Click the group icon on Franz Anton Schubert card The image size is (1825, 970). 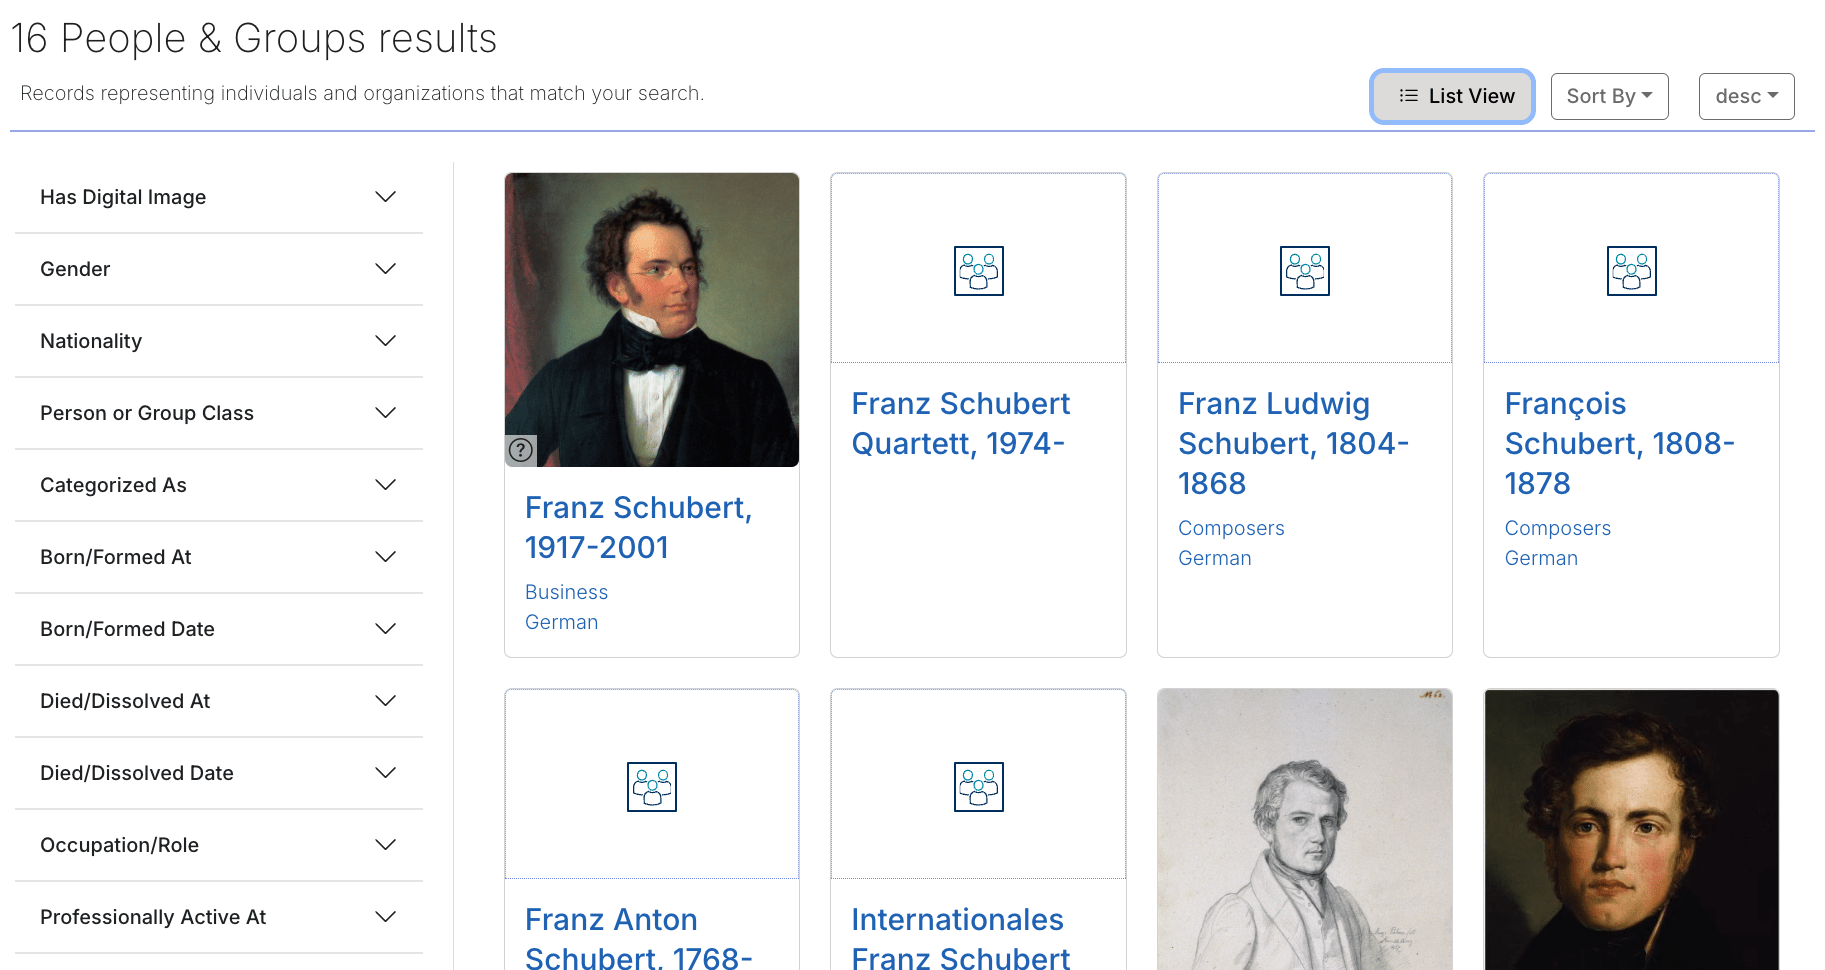tap(651, 786)
